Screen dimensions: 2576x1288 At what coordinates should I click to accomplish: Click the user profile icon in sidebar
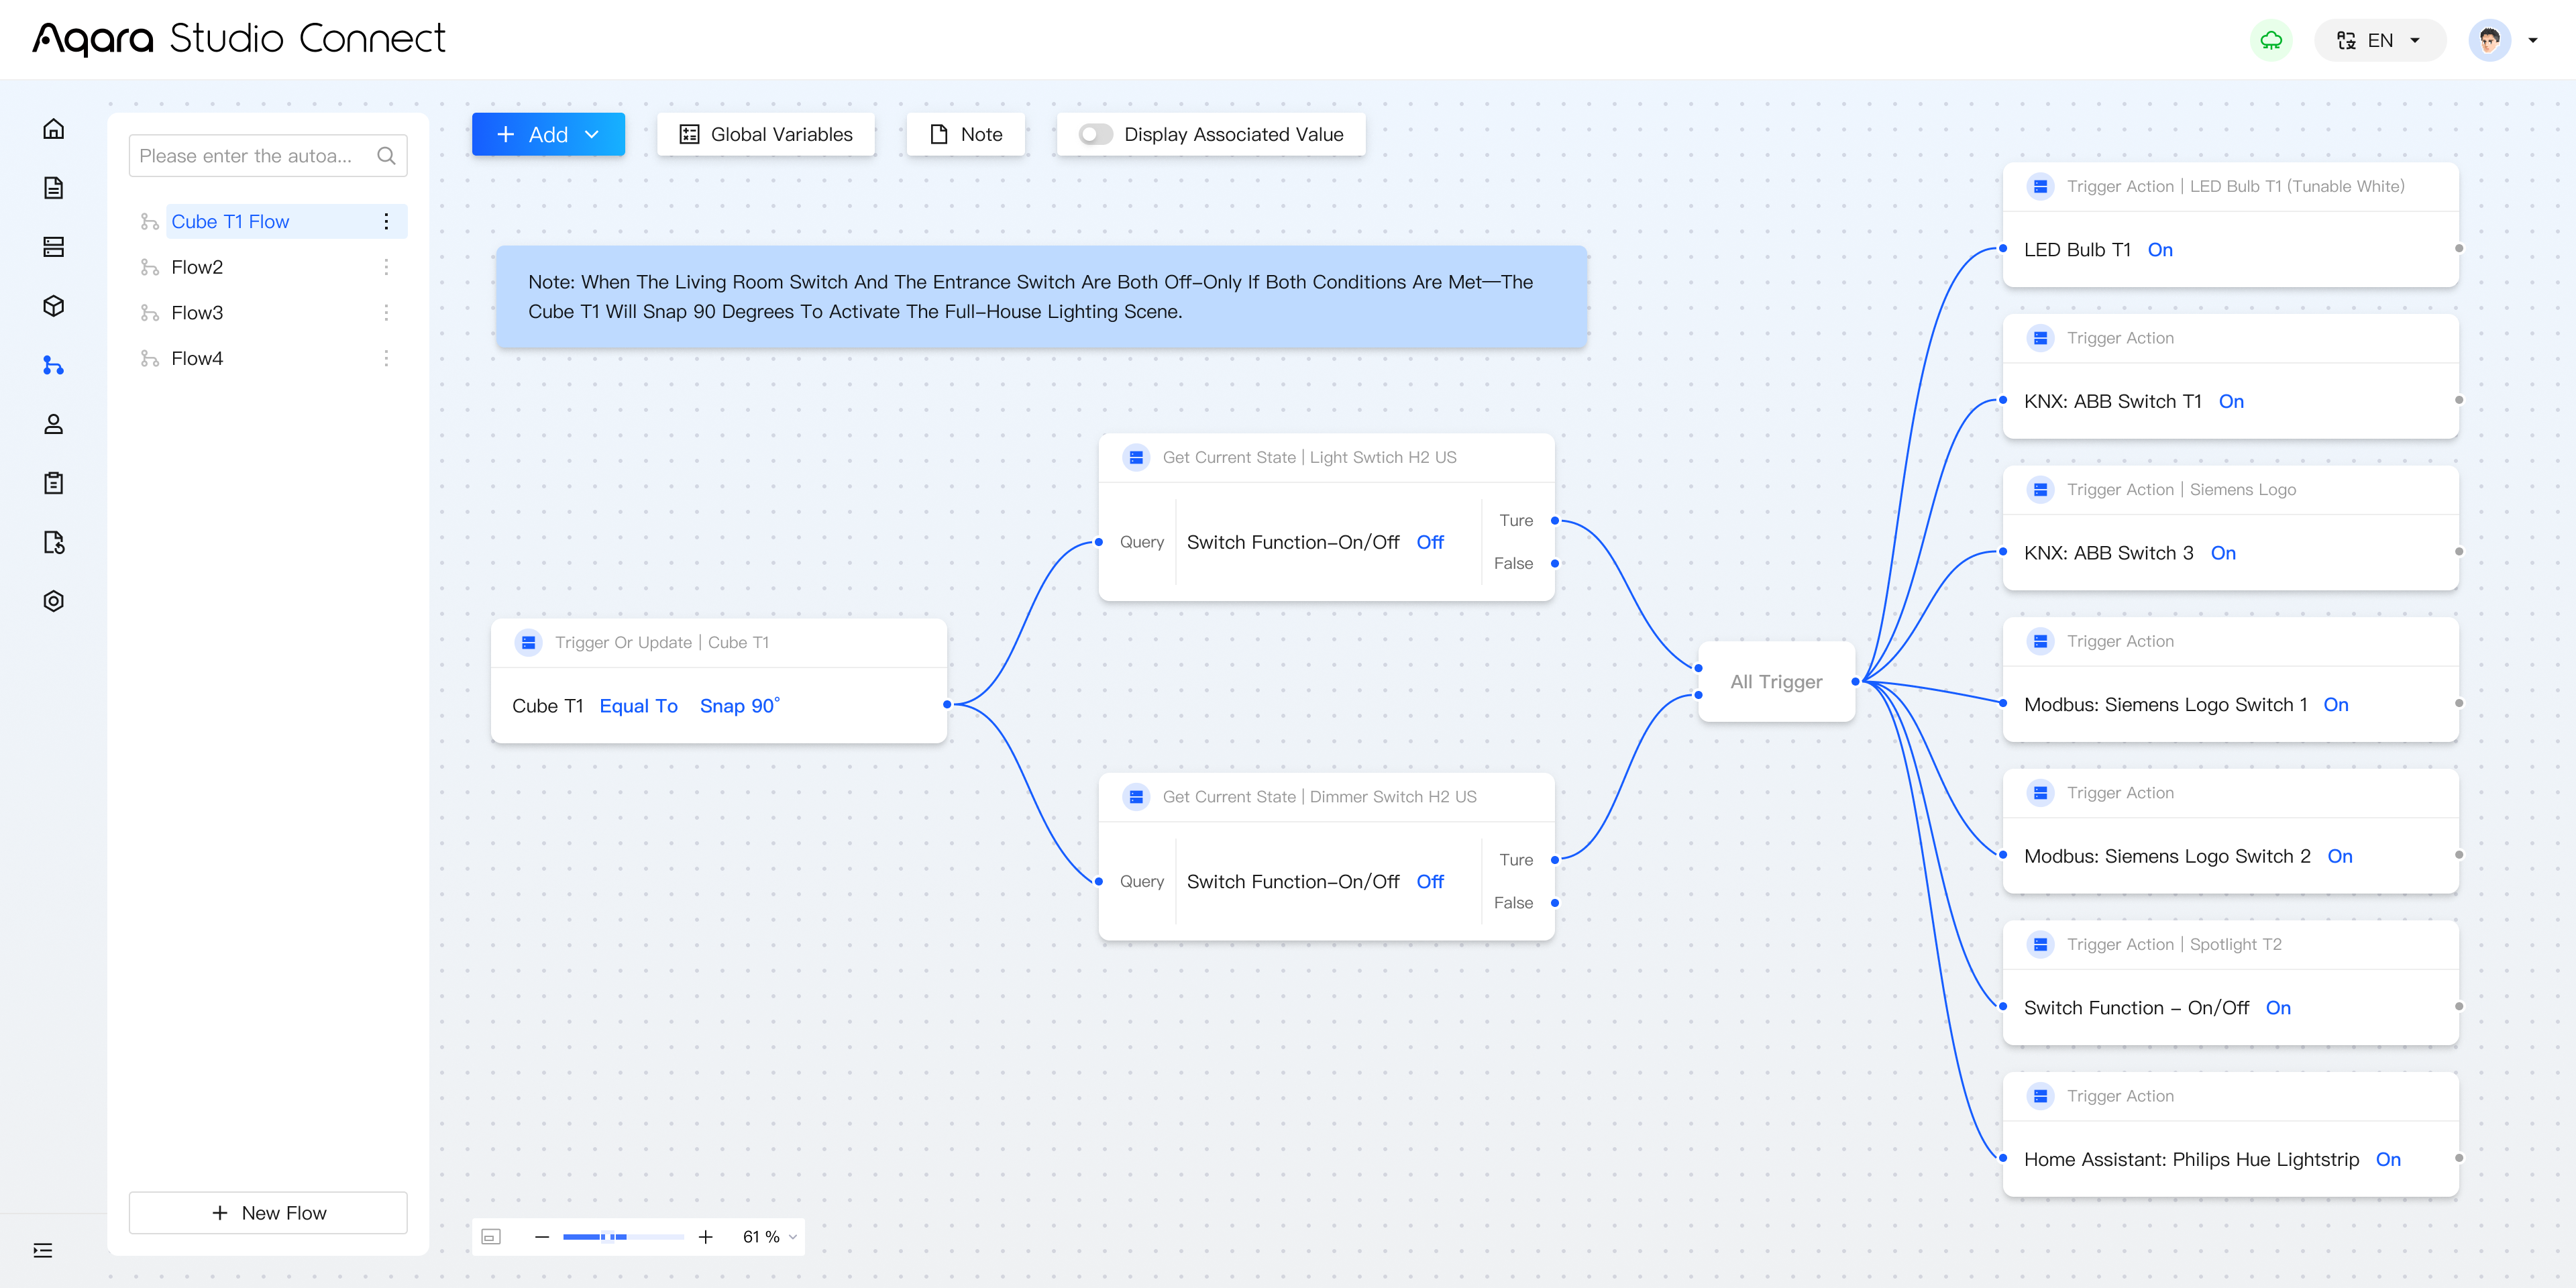point(54,424)
